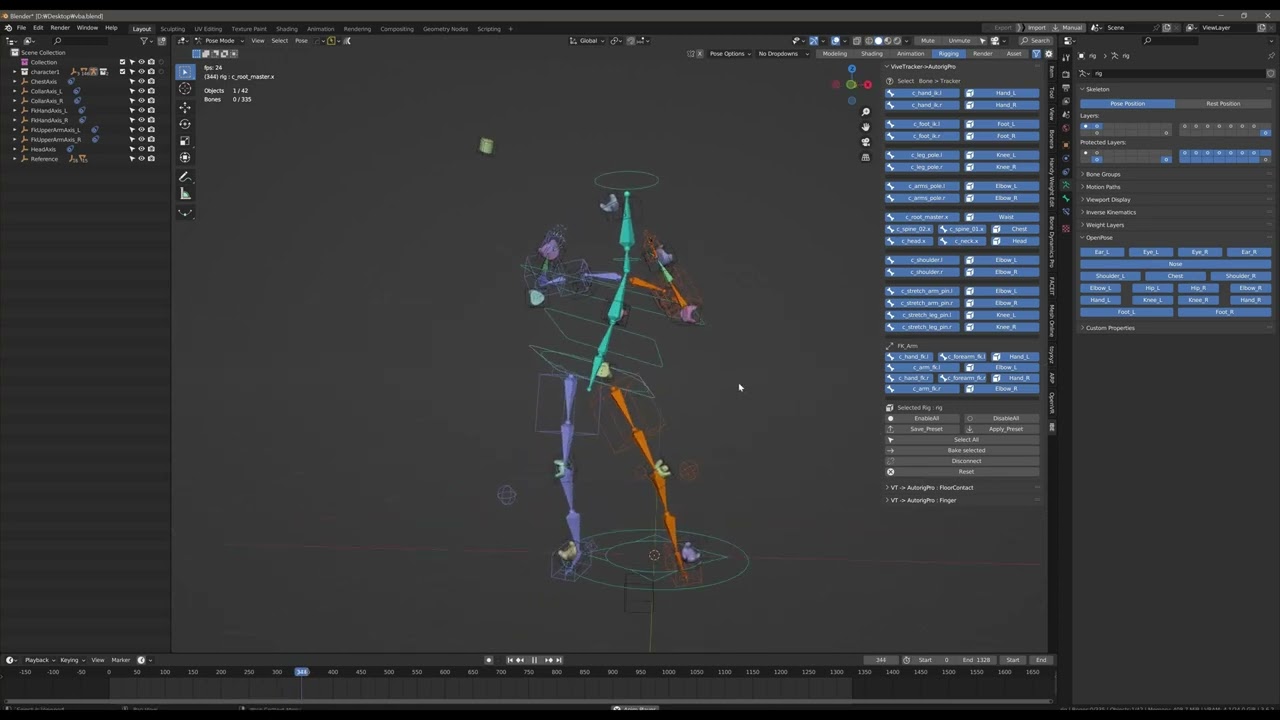The width and height of the screenshot is (1280, 720).
Task: Hide ChestAxis in viewport with eye icon
Action: pos(141,82)
